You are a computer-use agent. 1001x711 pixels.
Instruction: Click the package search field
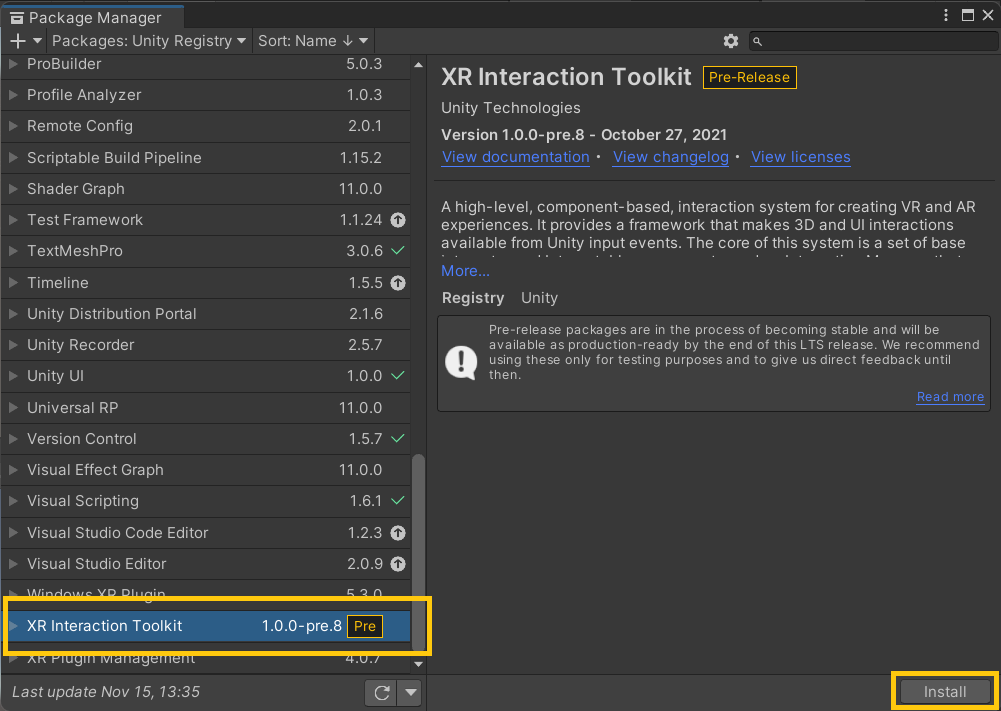tap(873, 41)
